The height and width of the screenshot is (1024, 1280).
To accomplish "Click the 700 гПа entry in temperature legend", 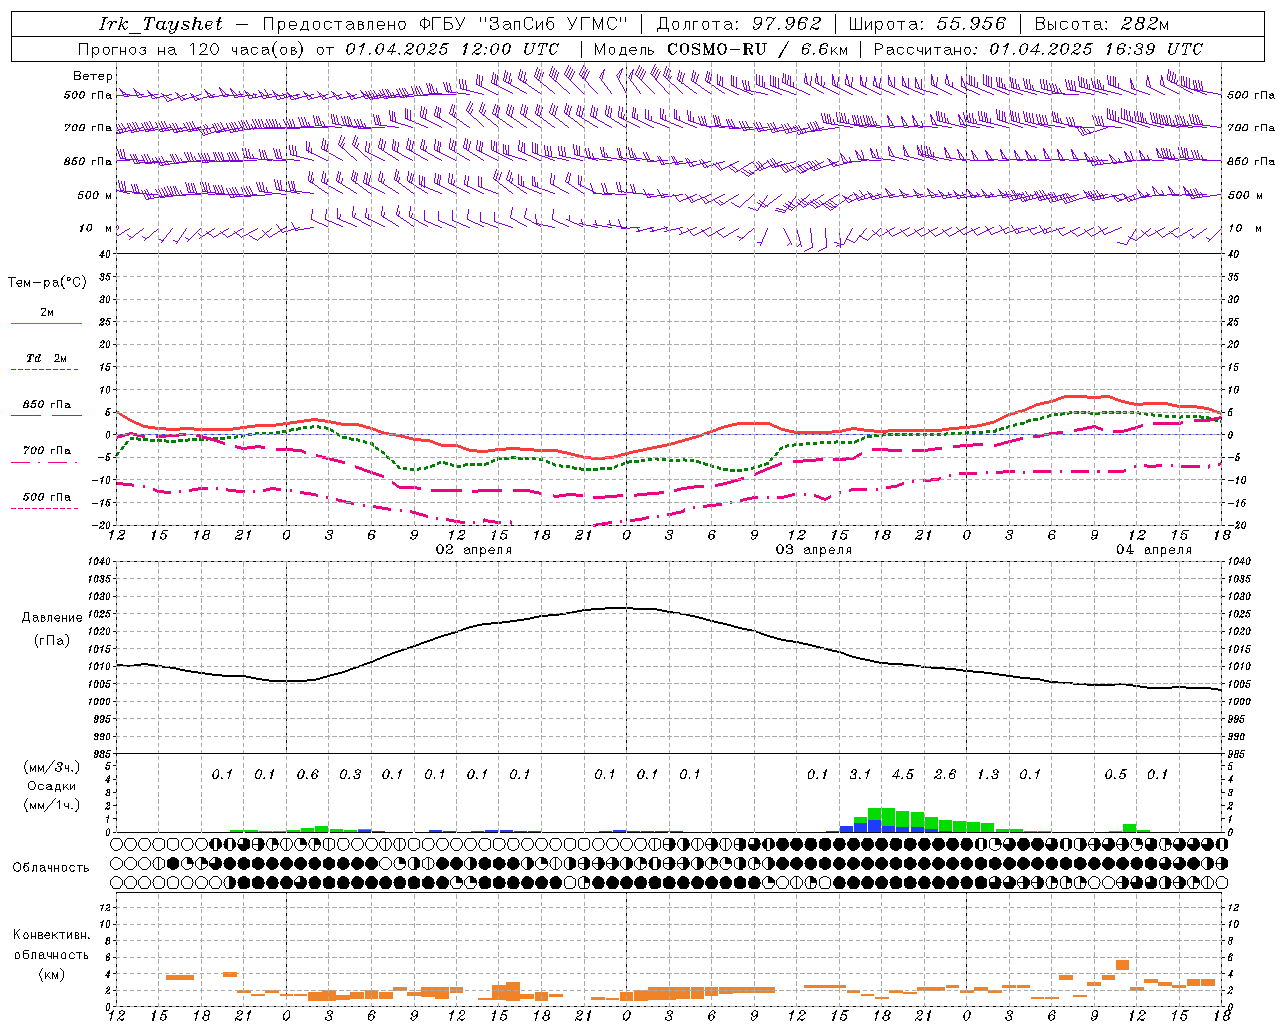I will click(47, 451).
